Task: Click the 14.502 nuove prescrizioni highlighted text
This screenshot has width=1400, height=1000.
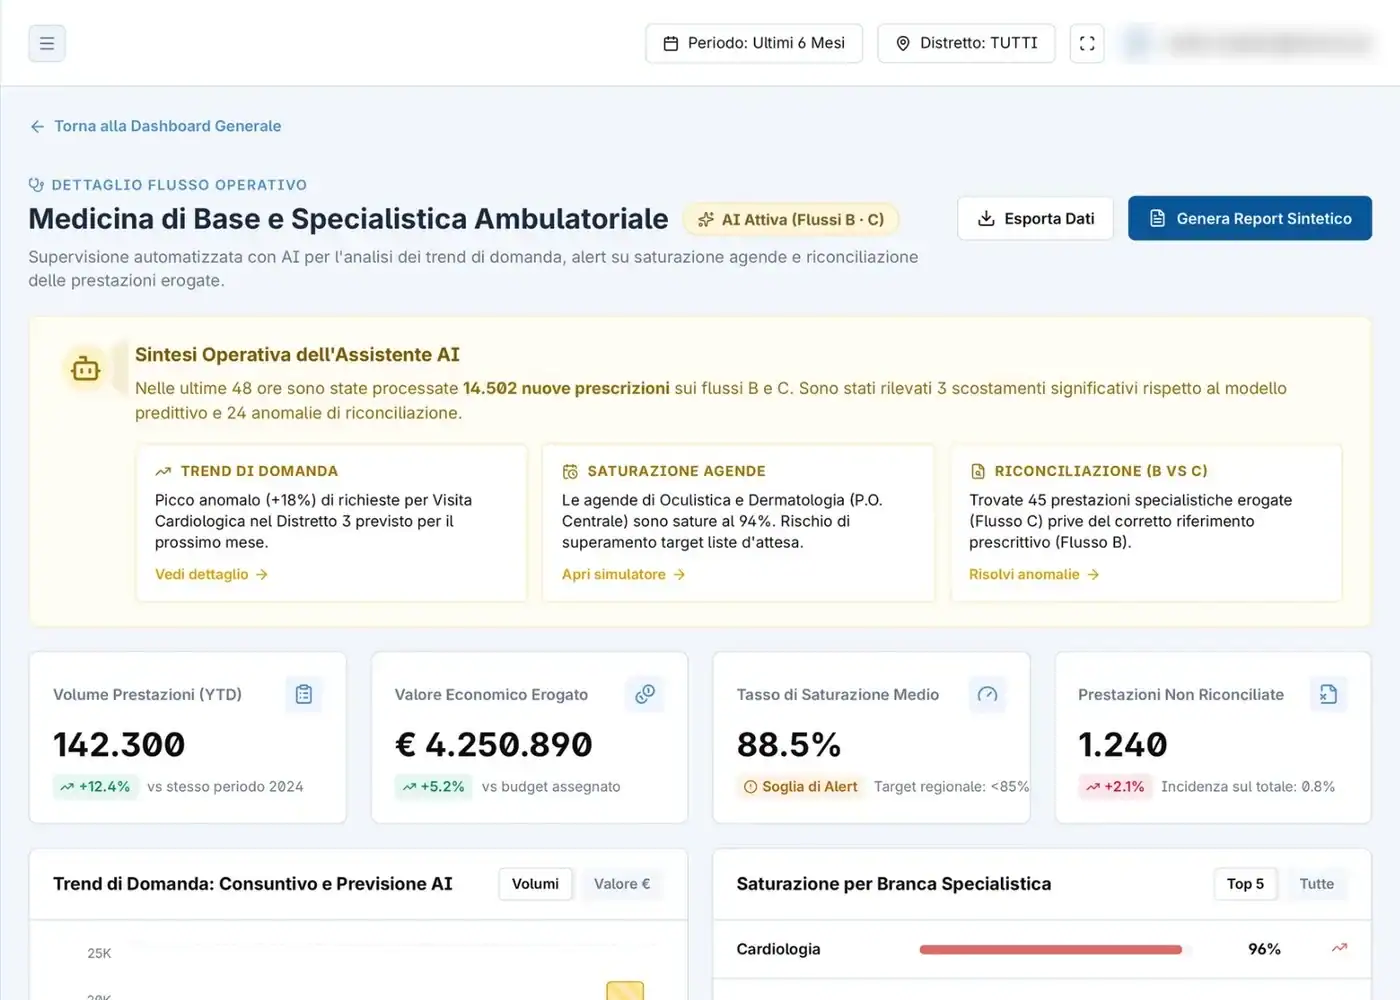Action: coord(566,388)
